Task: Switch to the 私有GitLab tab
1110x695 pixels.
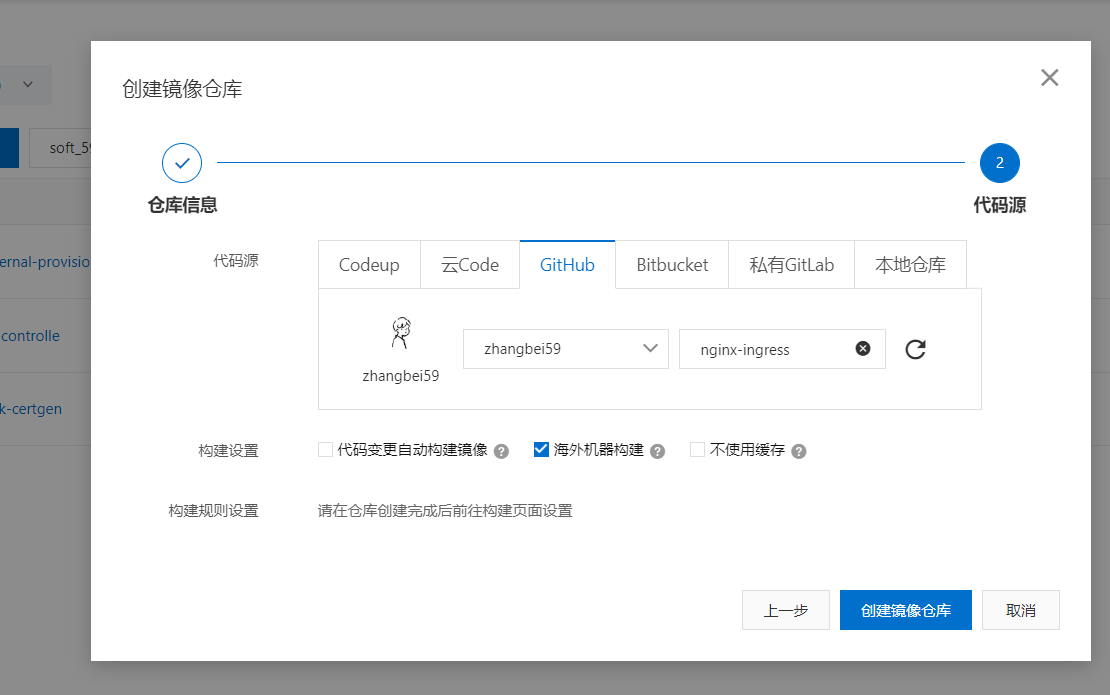Action: click(791, 265)
